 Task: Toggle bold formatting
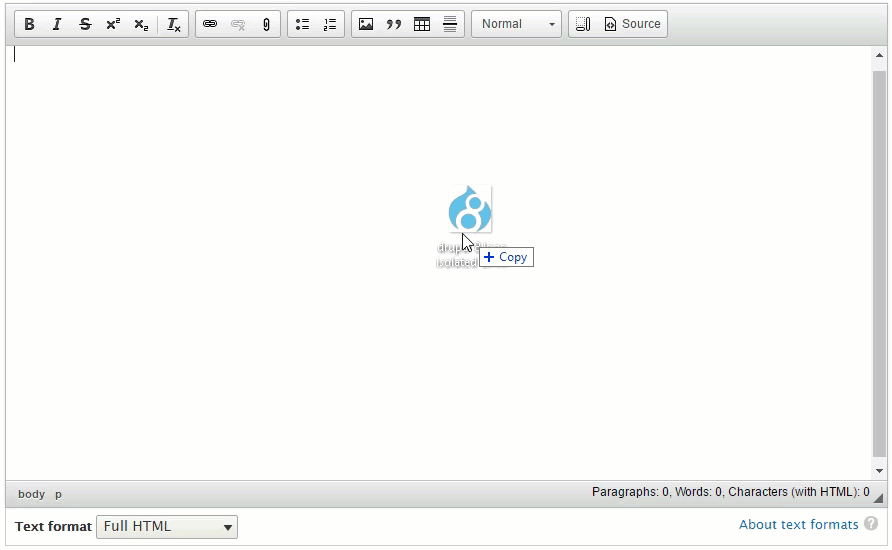(29, 24)
